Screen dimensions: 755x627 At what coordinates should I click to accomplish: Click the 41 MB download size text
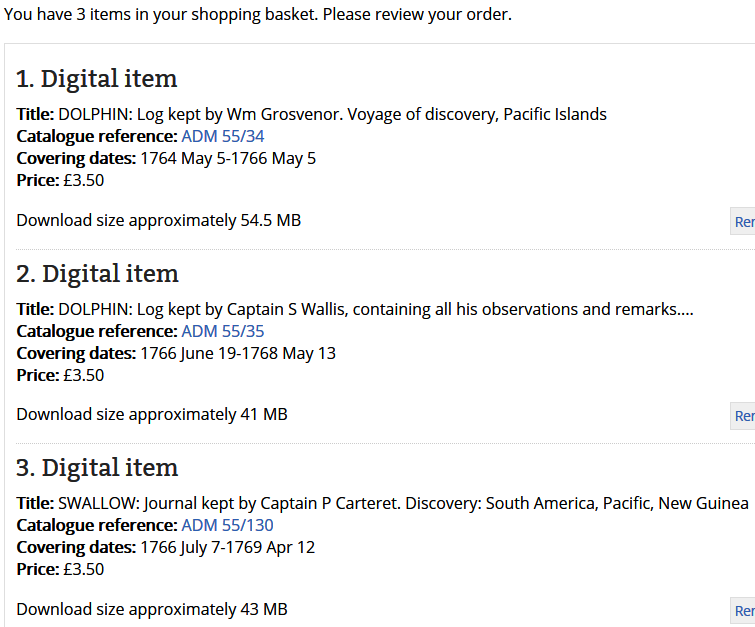[x=152, y=414]
